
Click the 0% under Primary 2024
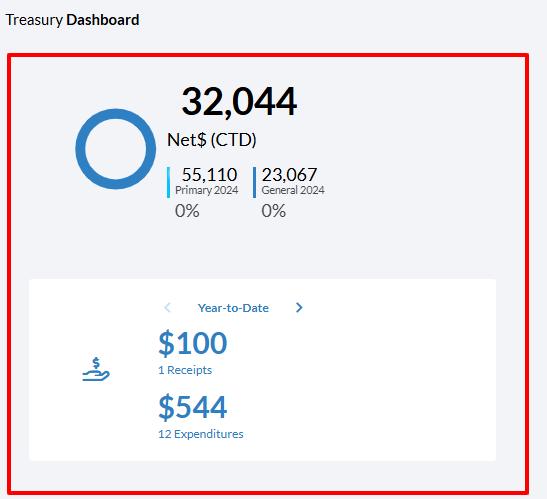pyautogui.click(x=187, y=211)
